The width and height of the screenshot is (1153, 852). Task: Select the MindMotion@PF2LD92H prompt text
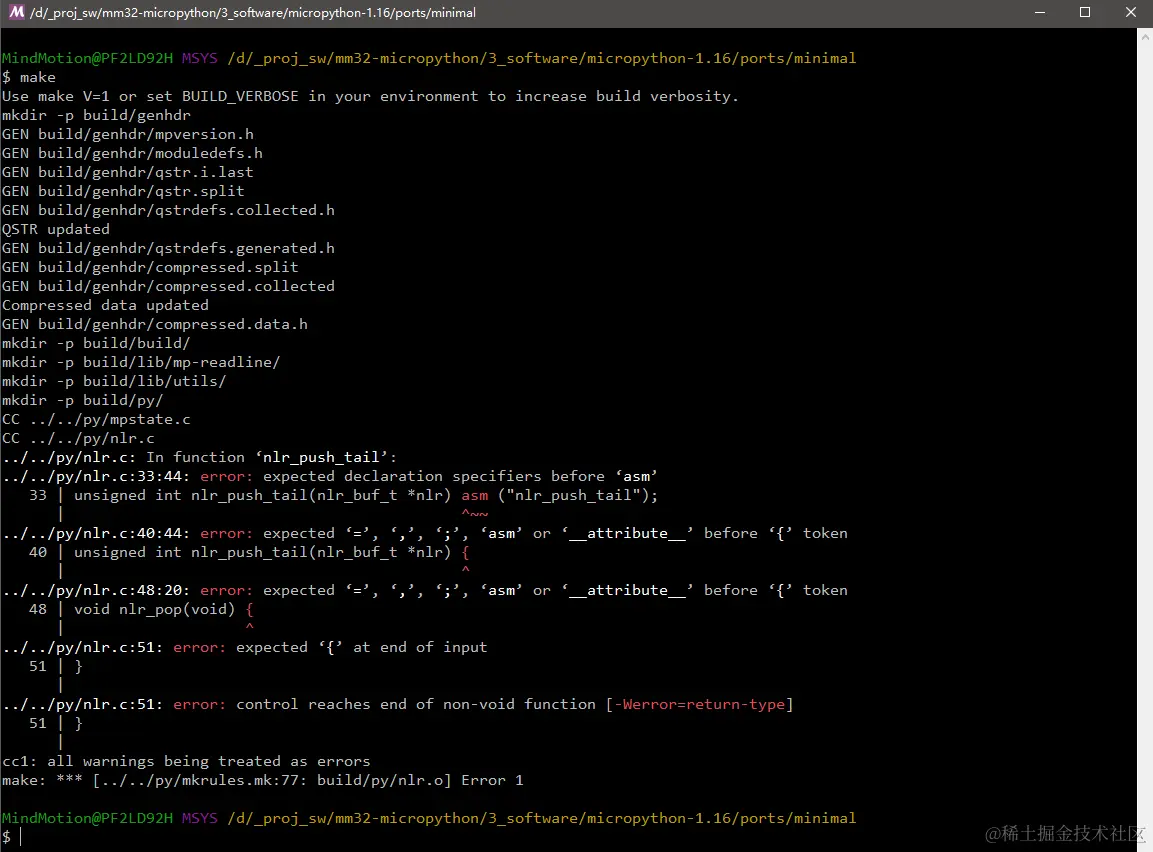tap(88, 57)
